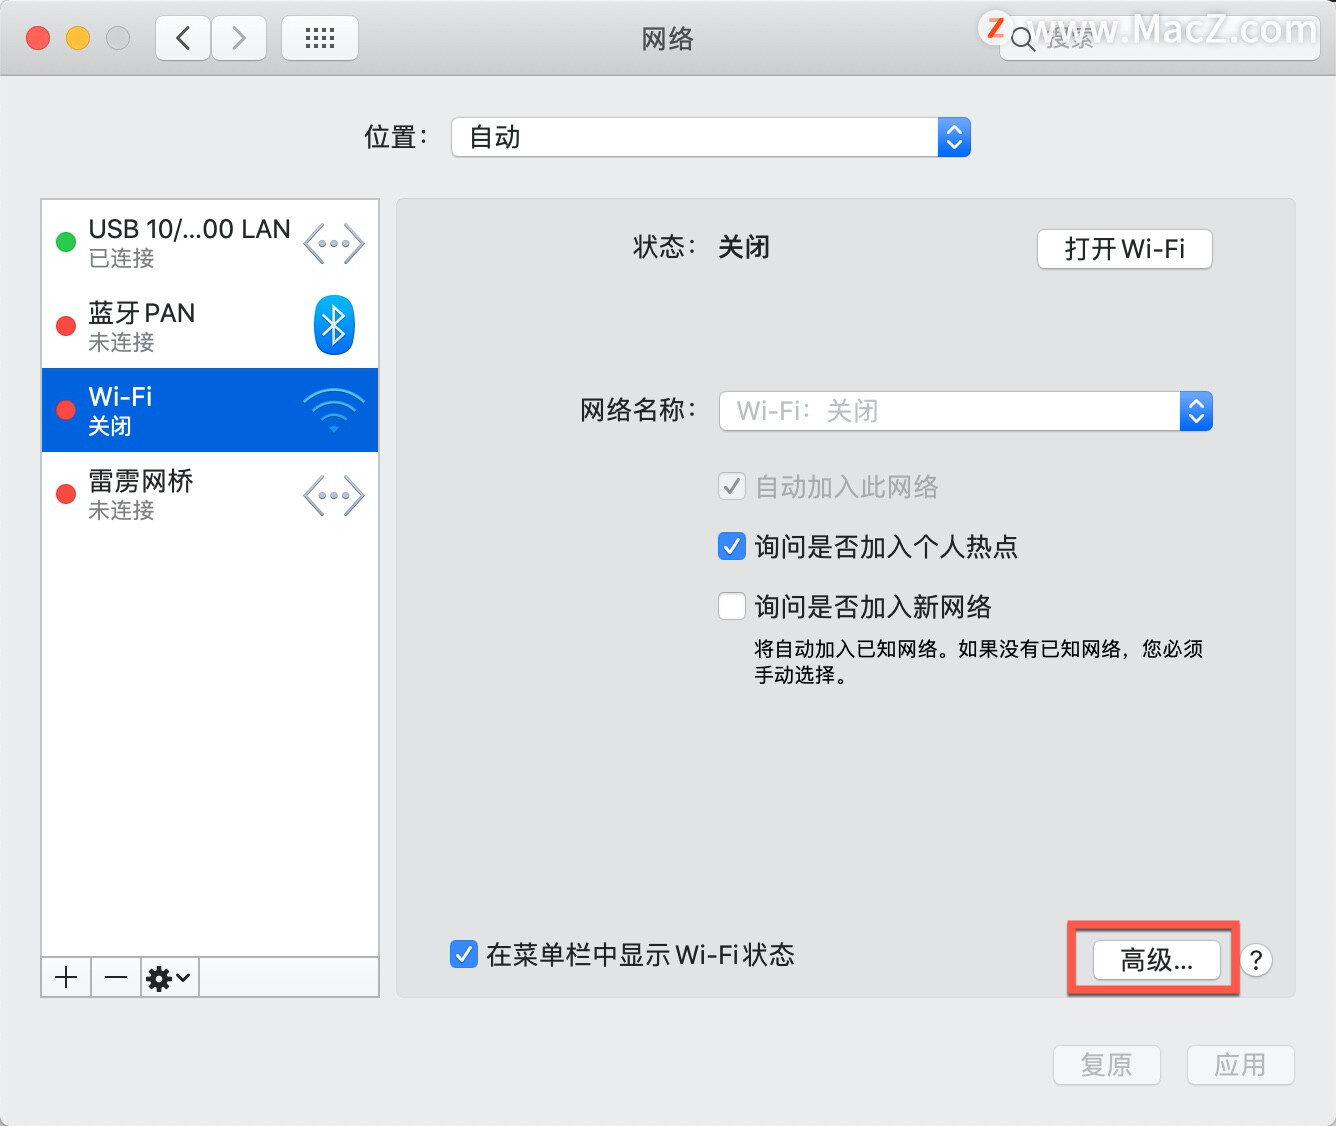Click the Thunderbolt Bridge (雷雳网桥) icon
Viewport: 1336px width, 1126px height.
(333, 494)
